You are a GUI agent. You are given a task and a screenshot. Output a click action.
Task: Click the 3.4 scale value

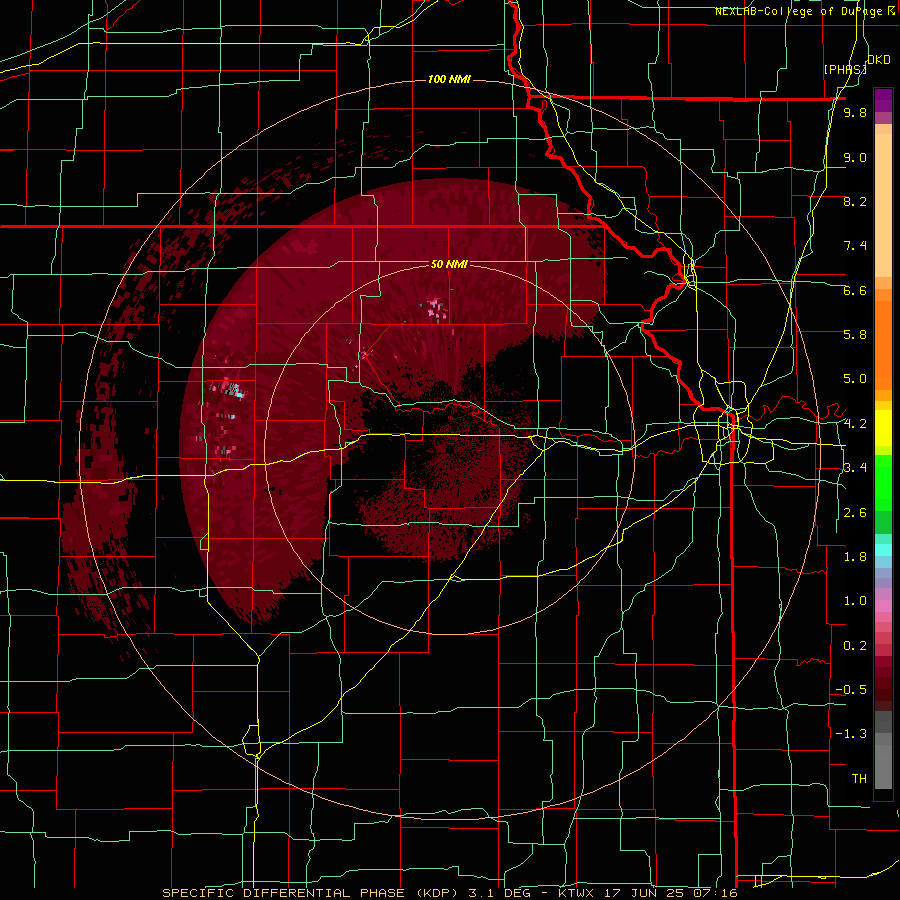coord(855,468)
